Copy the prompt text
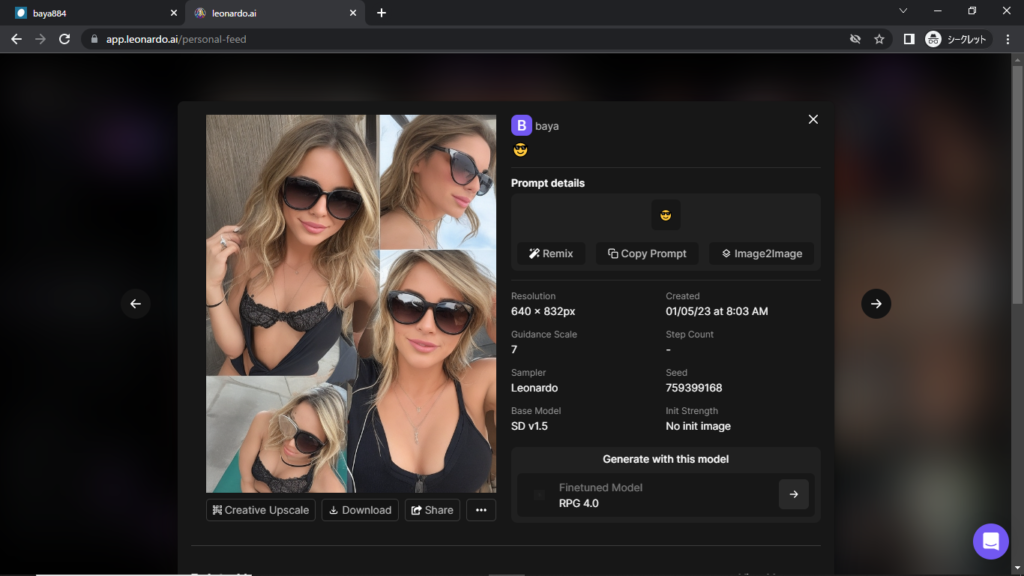 647,254
